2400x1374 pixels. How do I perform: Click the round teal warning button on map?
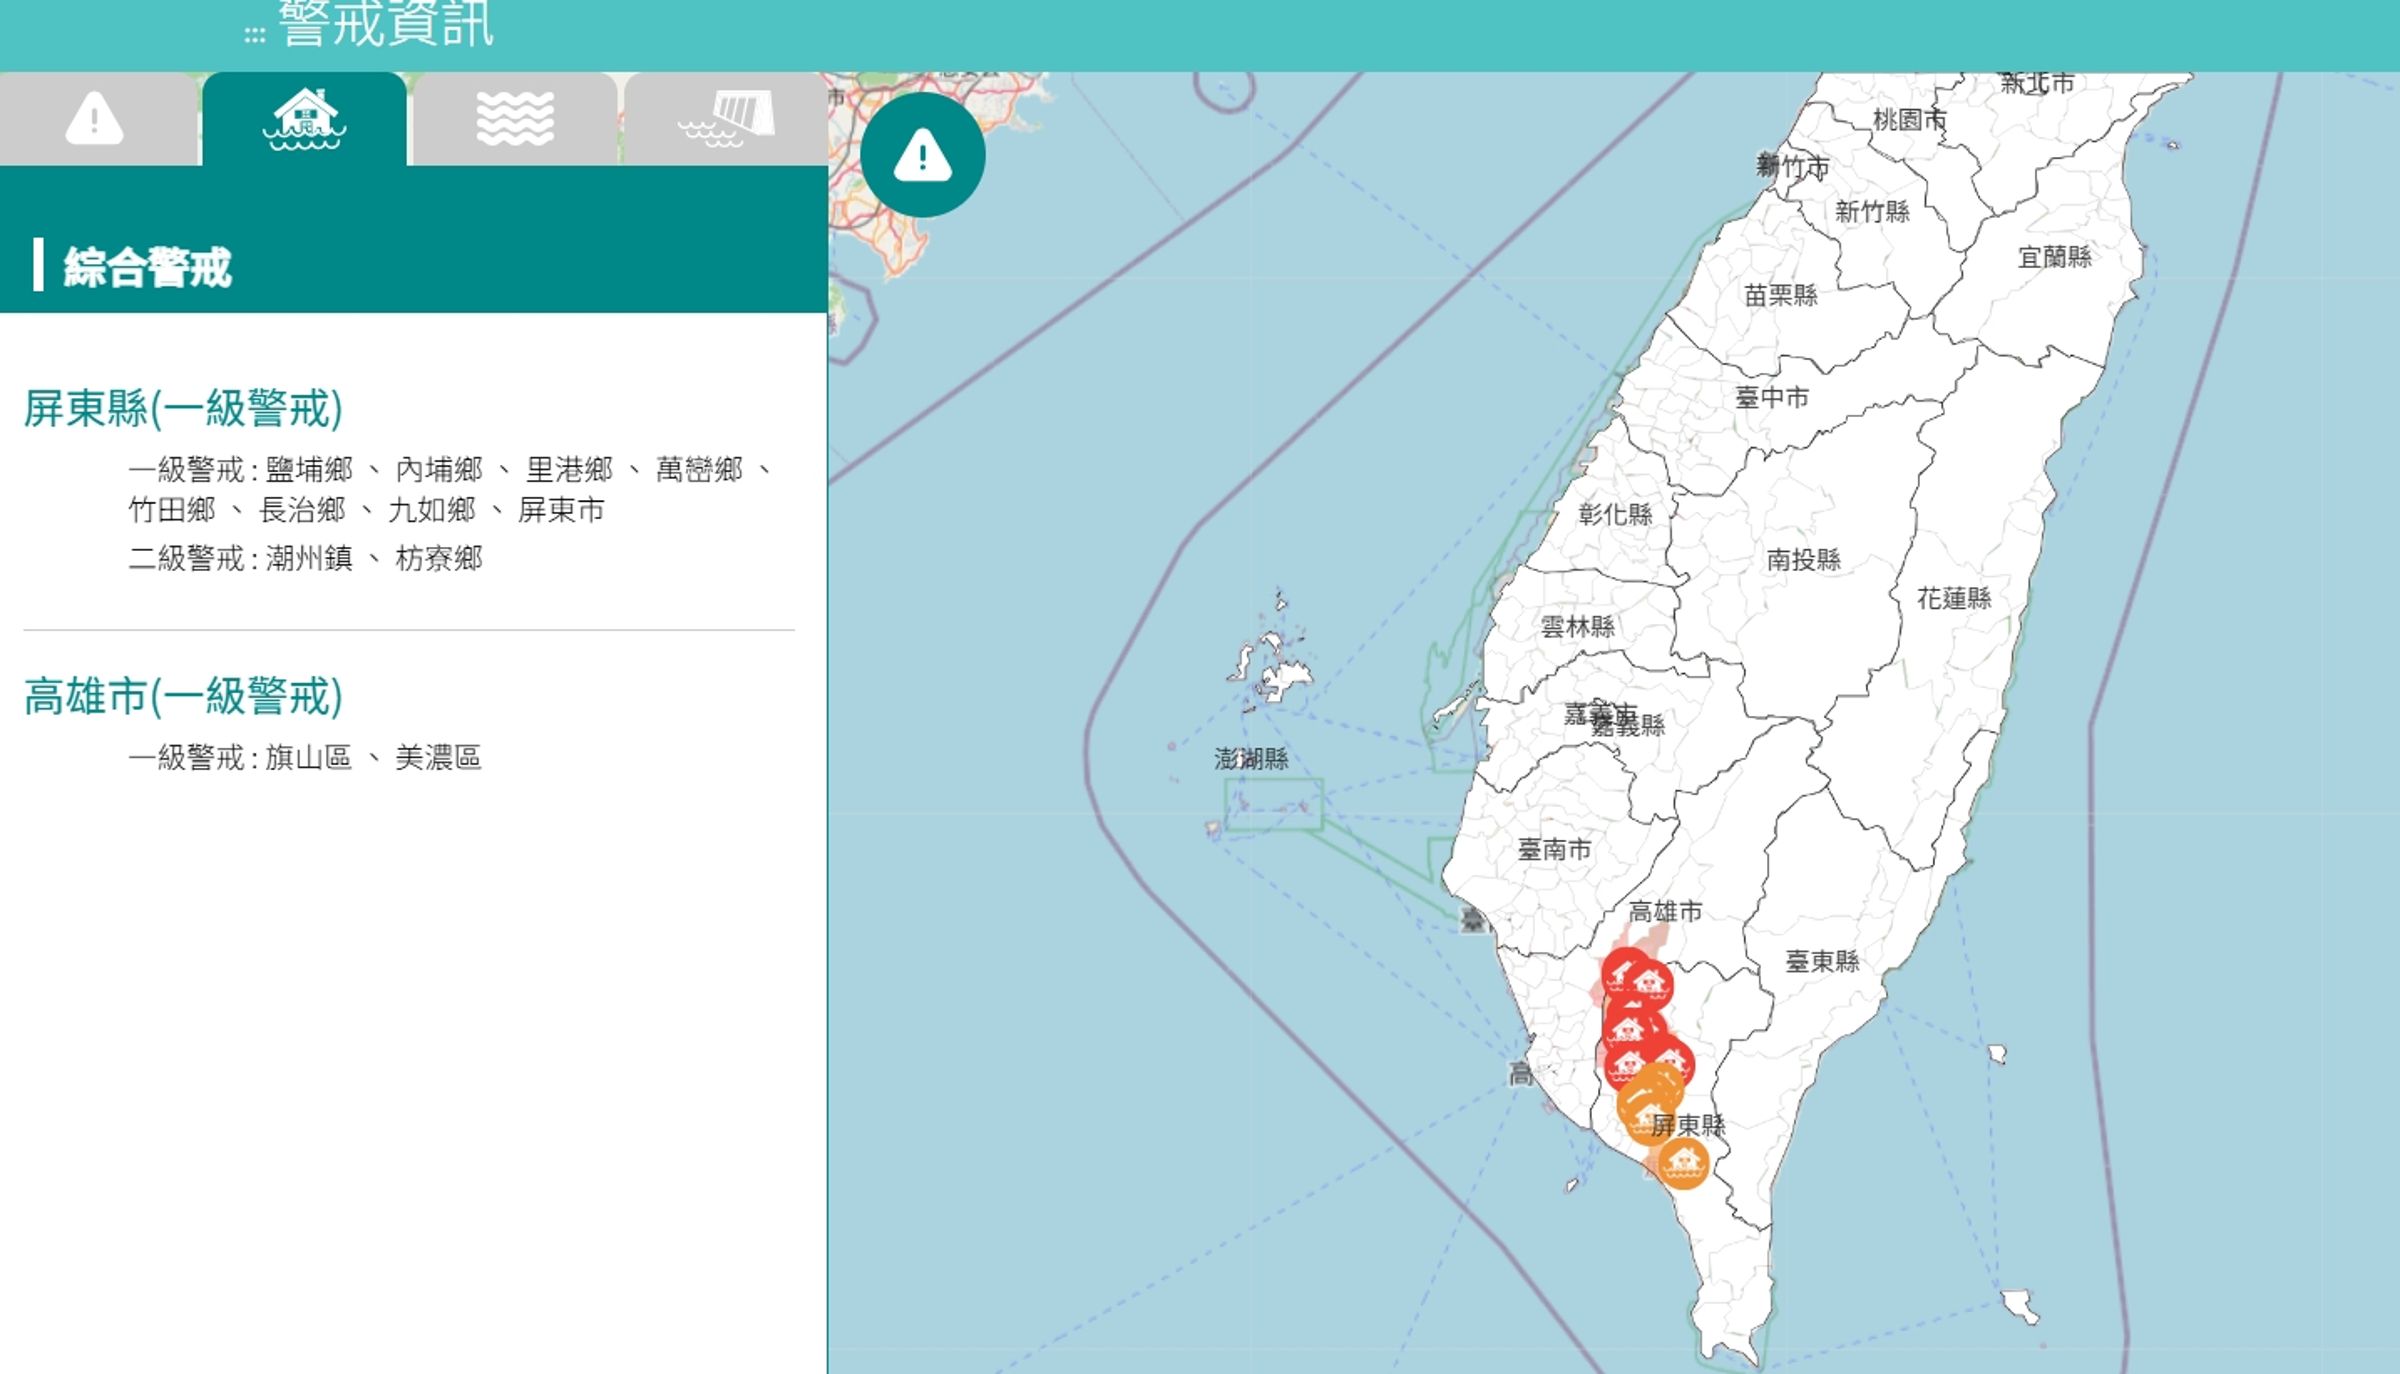click(922, 155)
